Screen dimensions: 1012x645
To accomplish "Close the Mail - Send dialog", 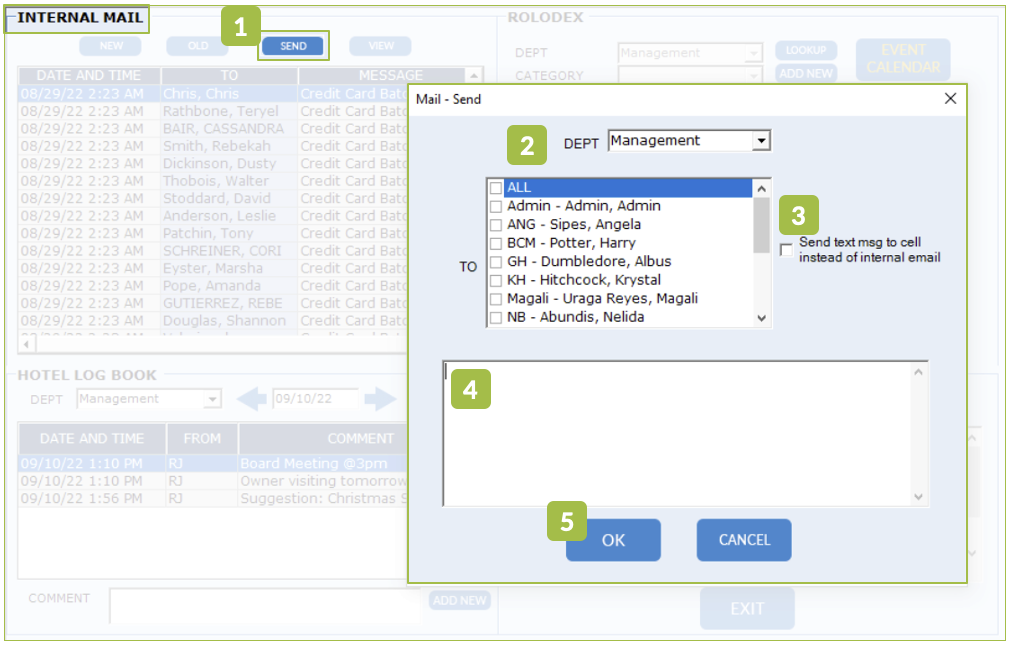I will point(950,98).
